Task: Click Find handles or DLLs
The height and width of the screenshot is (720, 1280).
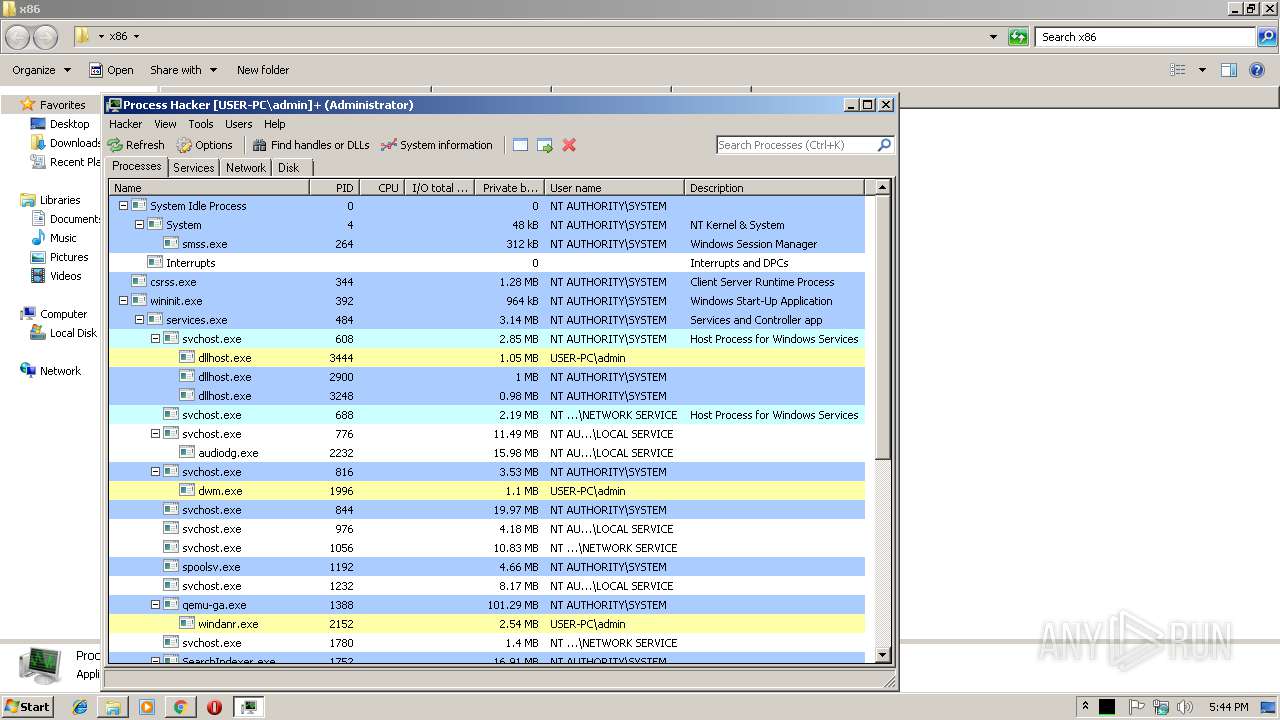Action: (311, 145)
